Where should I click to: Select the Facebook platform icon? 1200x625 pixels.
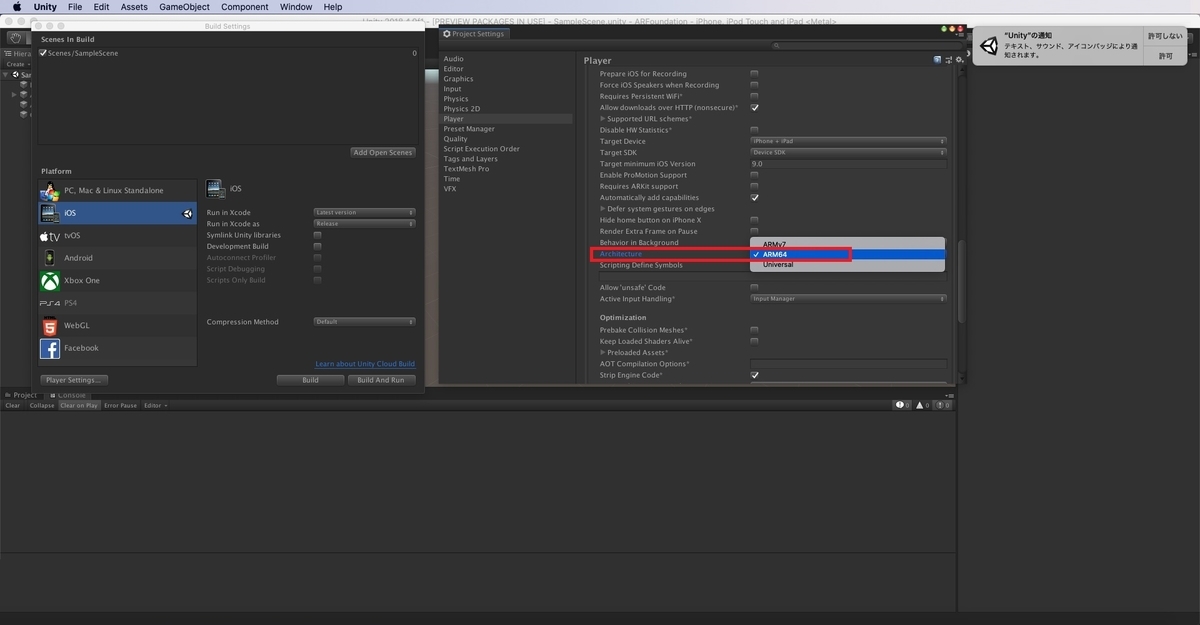pos(50,348)
